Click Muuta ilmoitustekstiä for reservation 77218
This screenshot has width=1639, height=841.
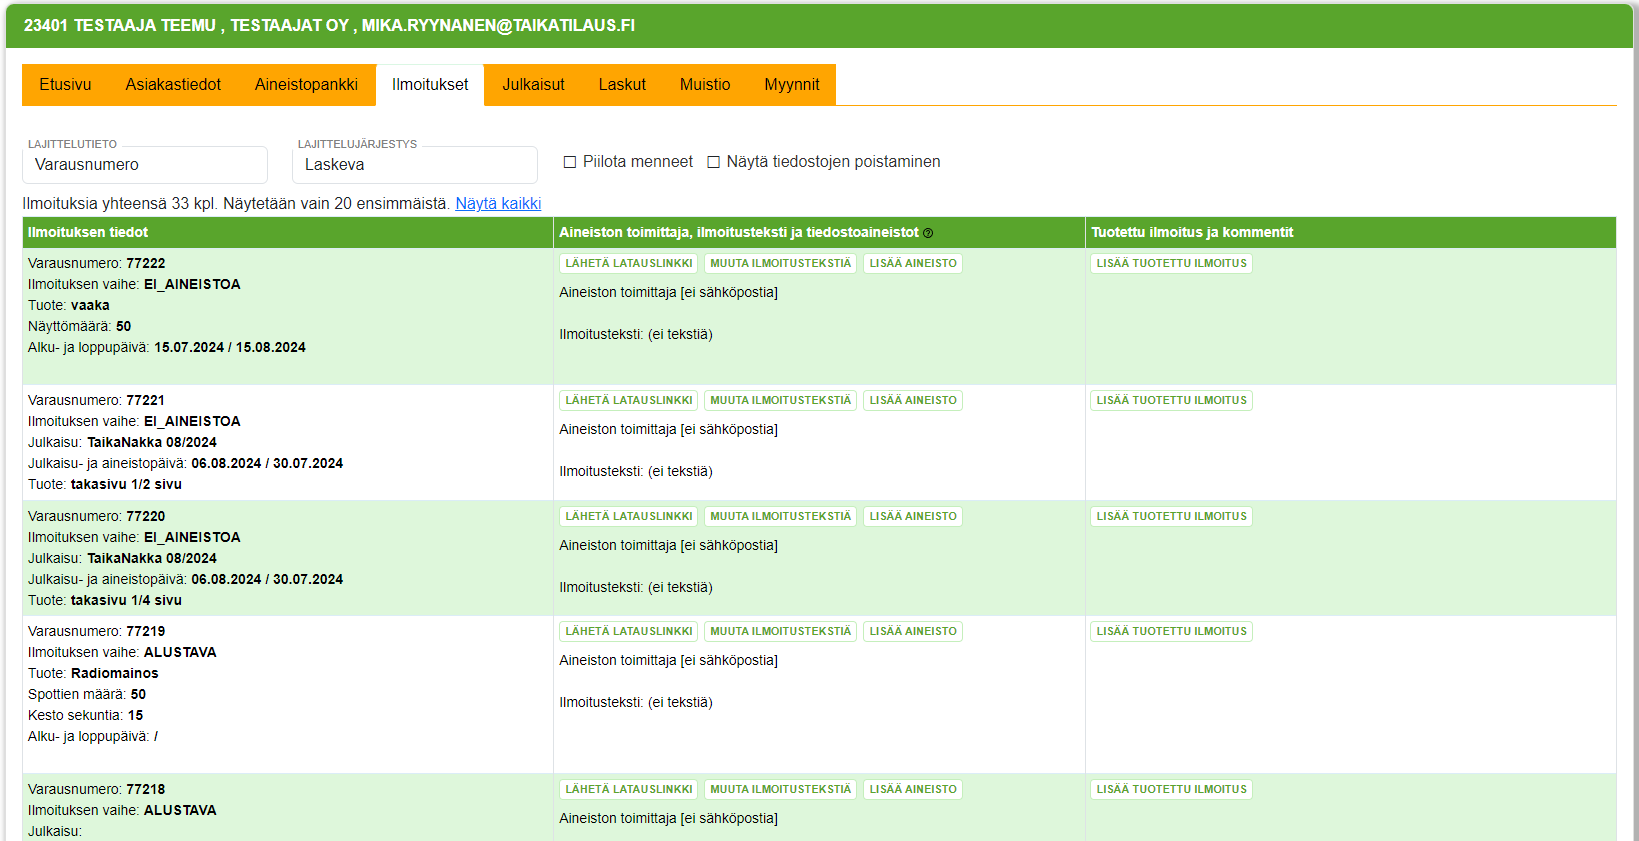pyautogui.click(x=781, y=789)
